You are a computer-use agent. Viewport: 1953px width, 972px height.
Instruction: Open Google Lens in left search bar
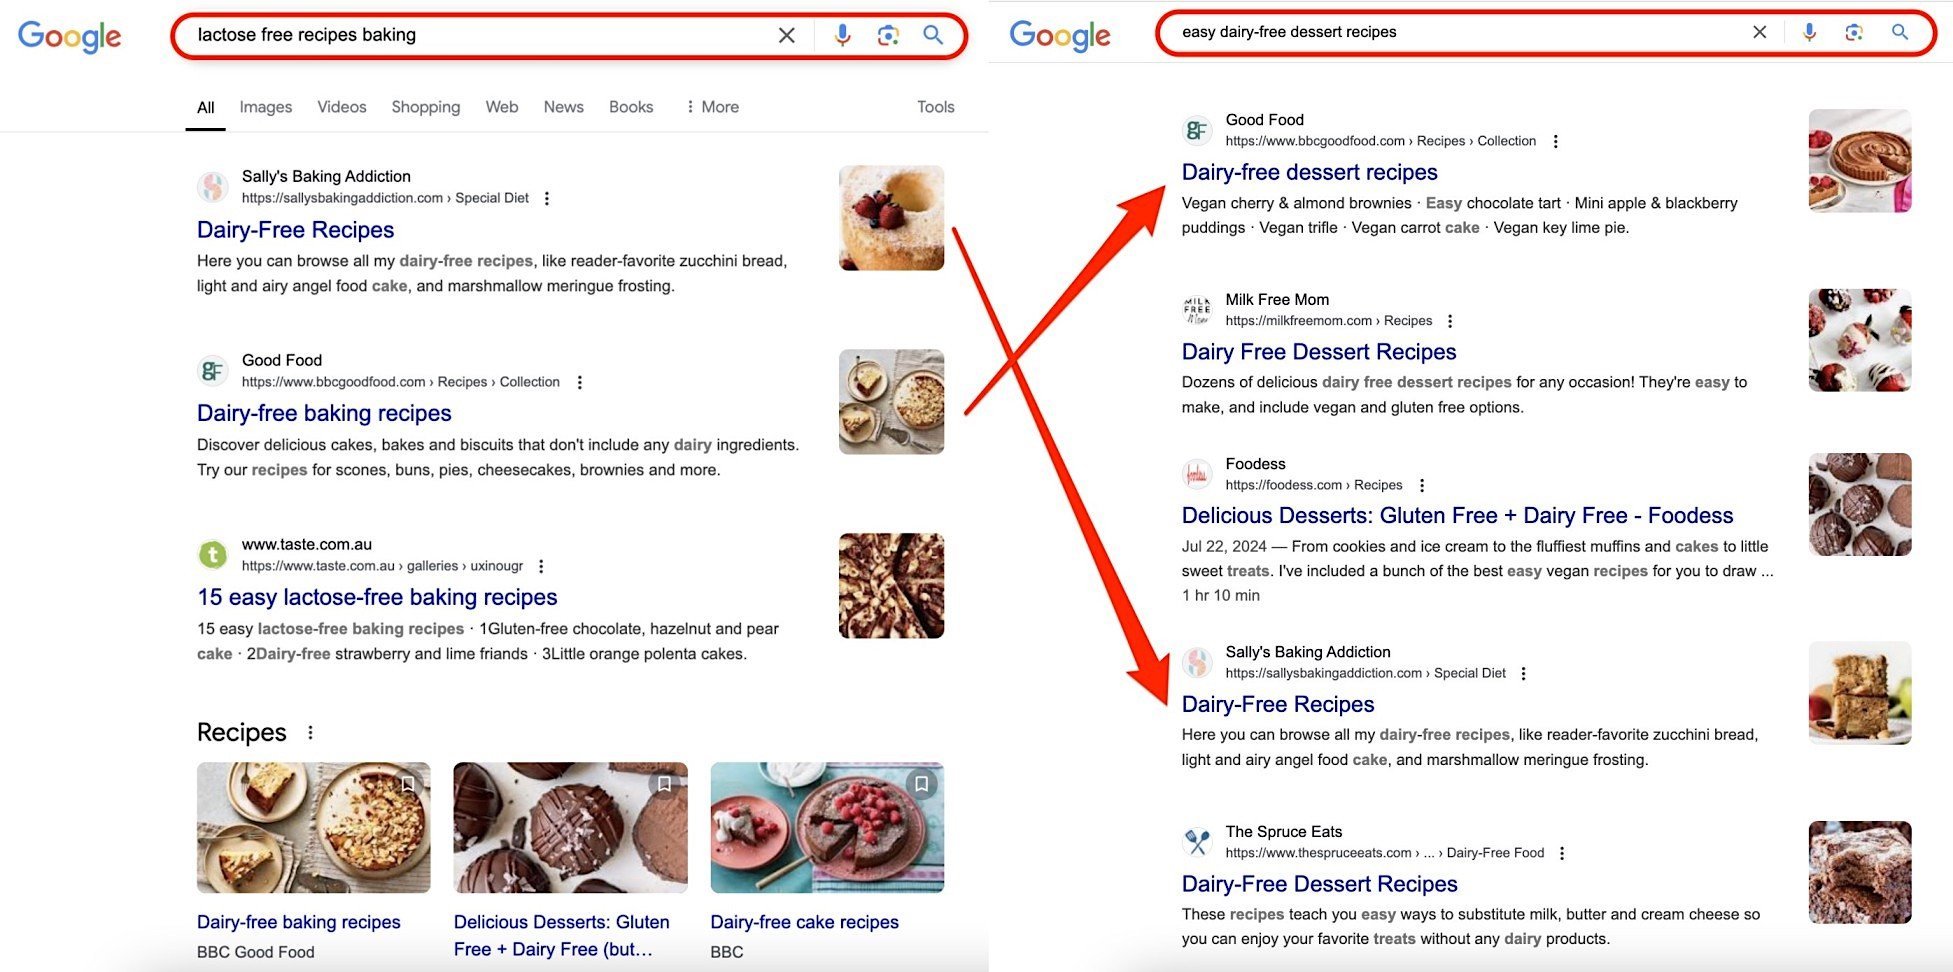(888, 35)
